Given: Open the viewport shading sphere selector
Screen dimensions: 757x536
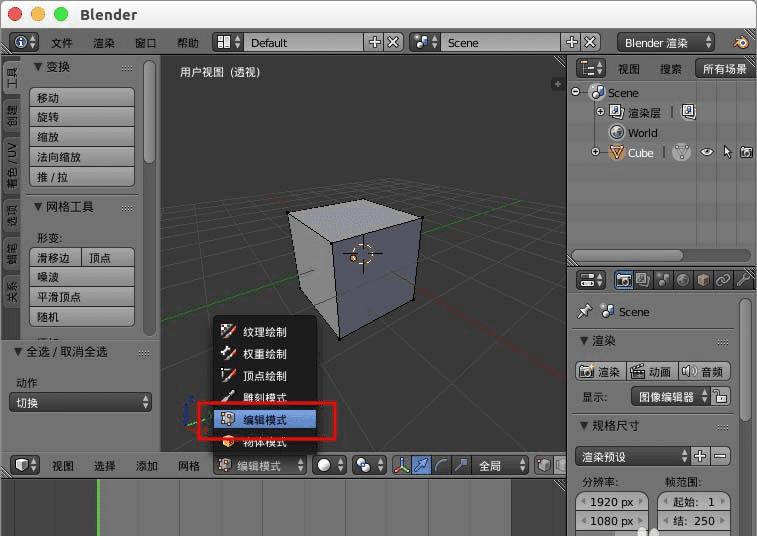Looking at the screenshot, I should [x=330, y=465].
